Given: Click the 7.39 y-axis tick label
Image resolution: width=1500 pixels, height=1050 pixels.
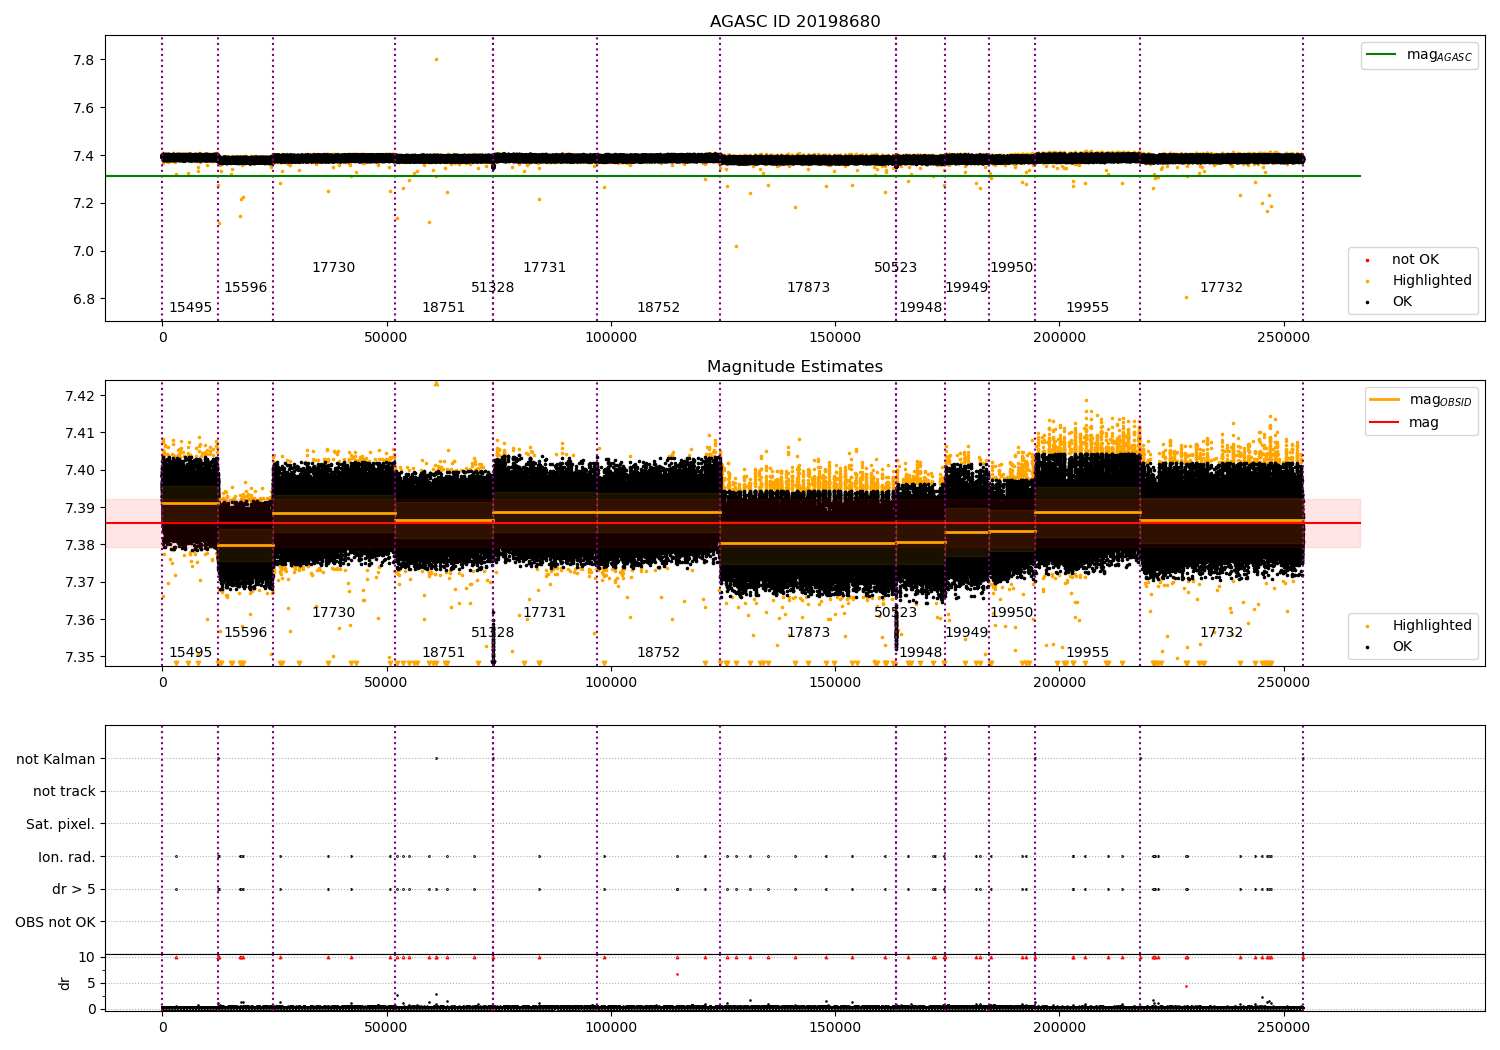Looking at the screenshot, I should (x=80, y=508).
